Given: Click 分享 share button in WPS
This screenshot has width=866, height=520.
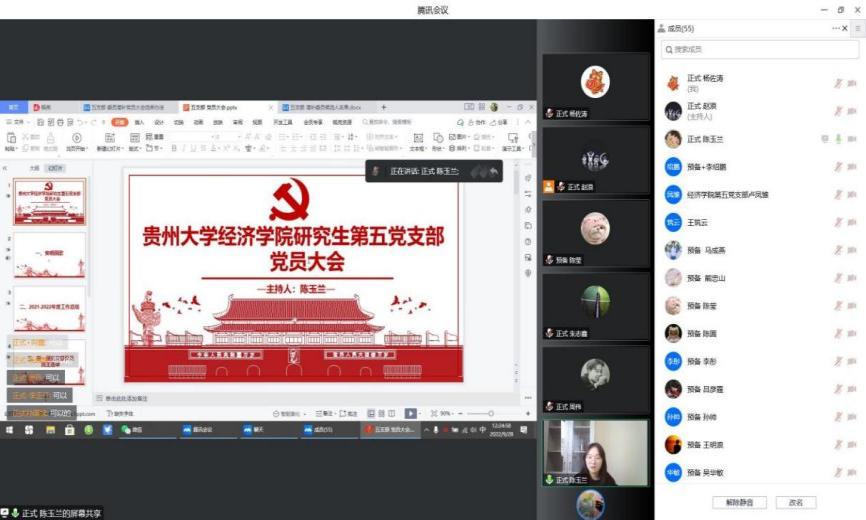Looking at the screenshot, I should (x=498, y=122).
